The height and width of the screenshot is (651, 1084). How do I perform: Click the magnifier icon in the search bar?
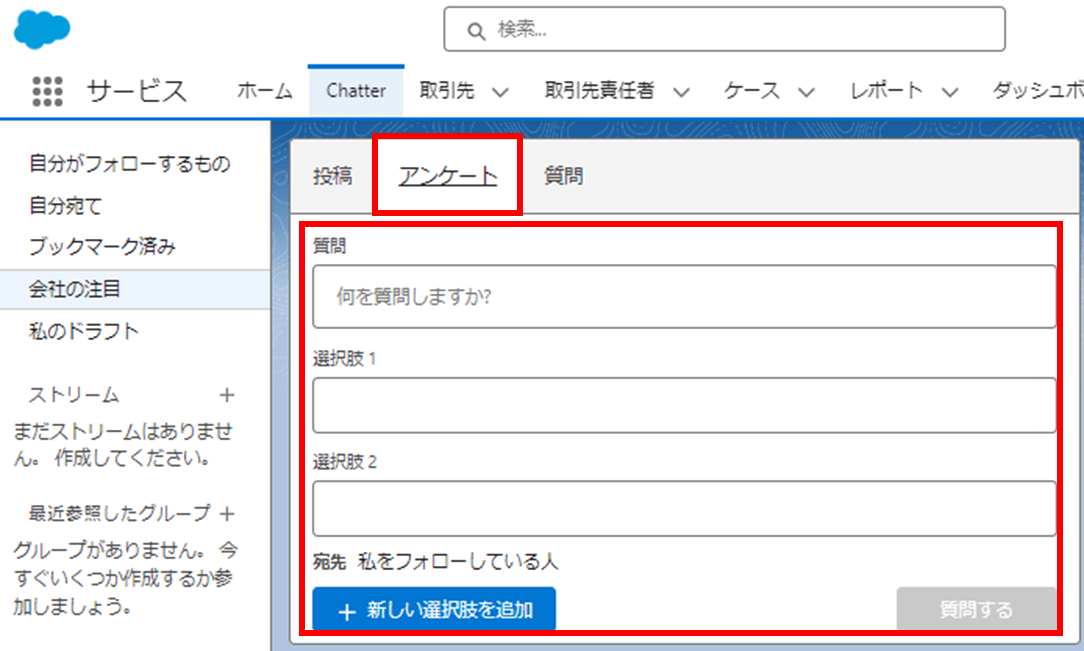click(x=474, y=30)
